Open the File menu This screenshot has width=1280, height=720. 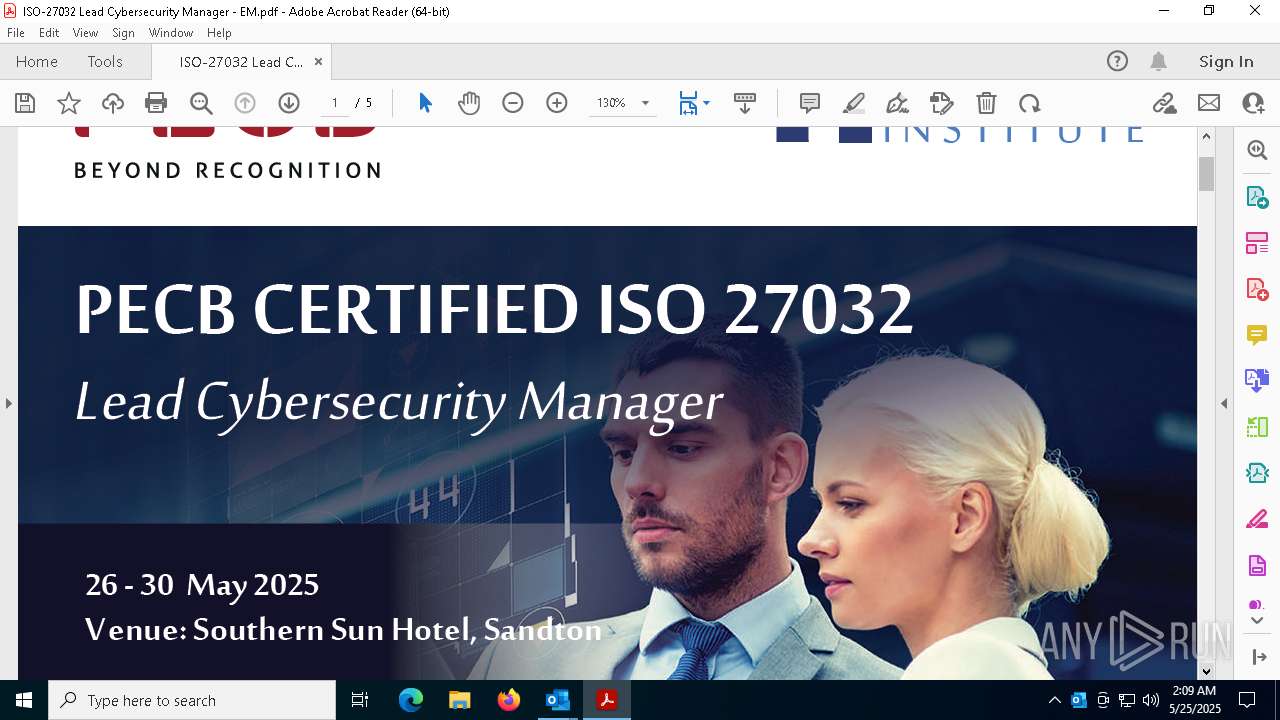(x=16, y=33)
